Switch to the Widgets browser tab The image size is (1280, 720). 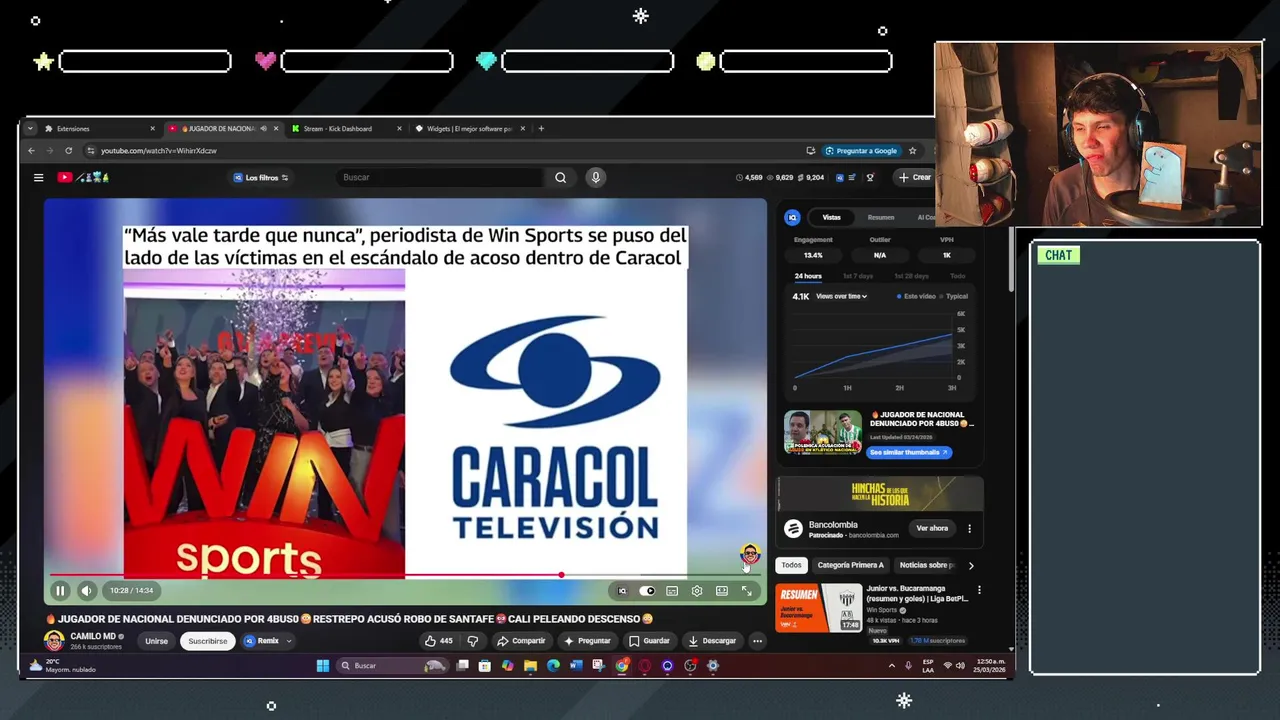(x=469, y=128)
